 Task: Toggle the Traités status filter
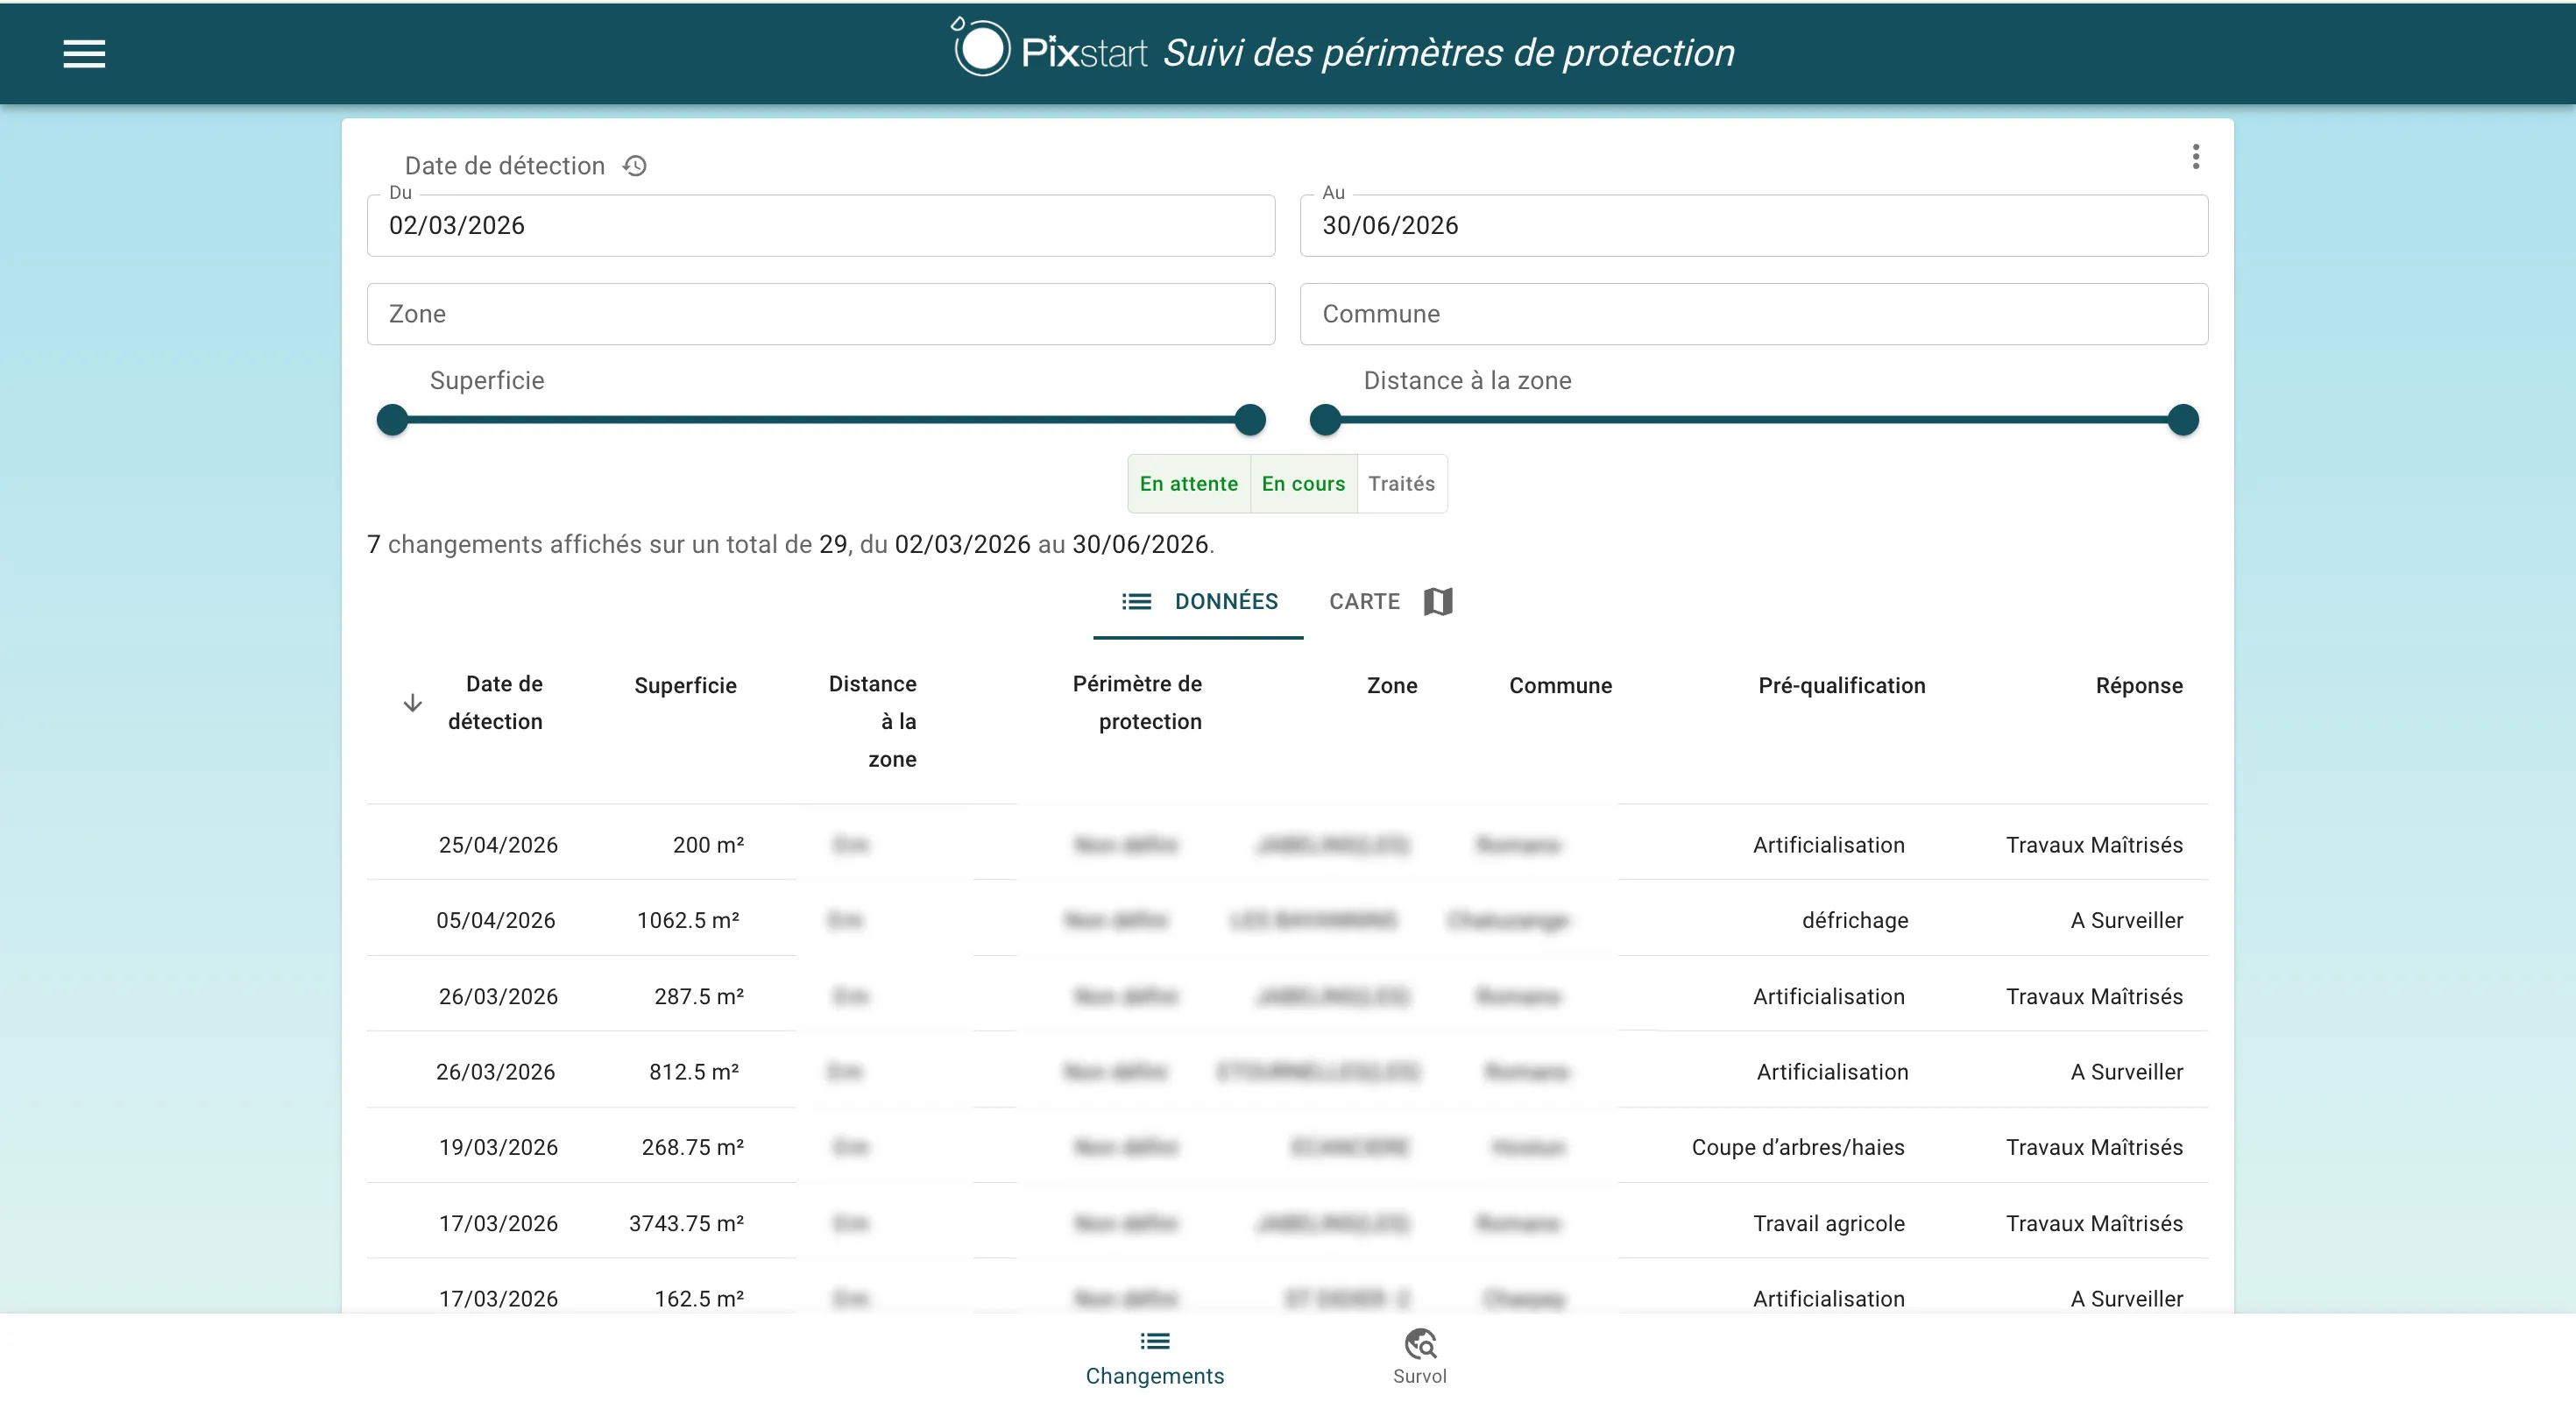point(1402,484)
